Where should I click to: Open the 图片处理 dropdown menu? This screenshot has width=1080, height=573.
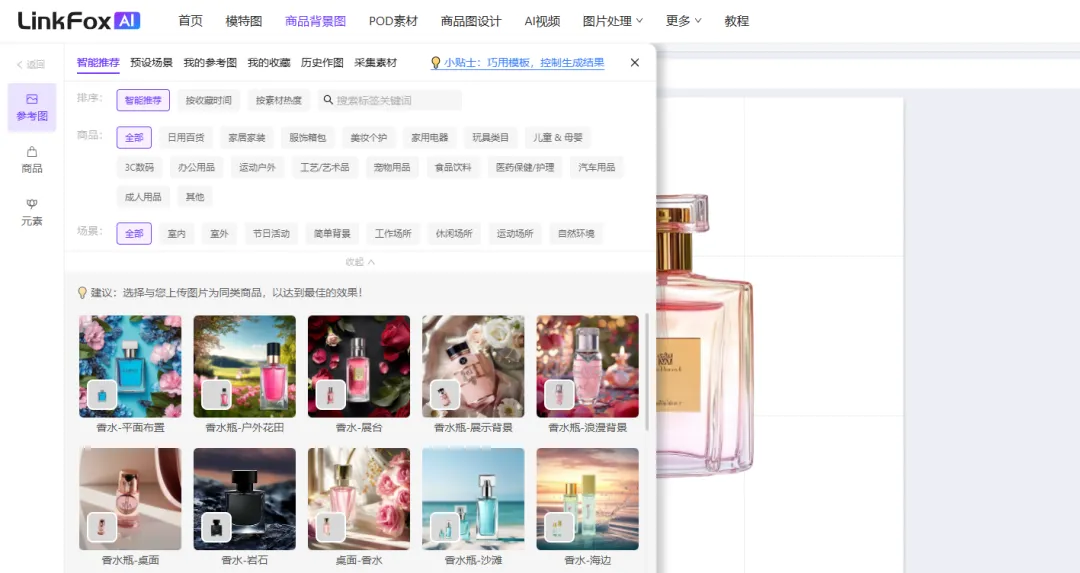tap(612, 21)
